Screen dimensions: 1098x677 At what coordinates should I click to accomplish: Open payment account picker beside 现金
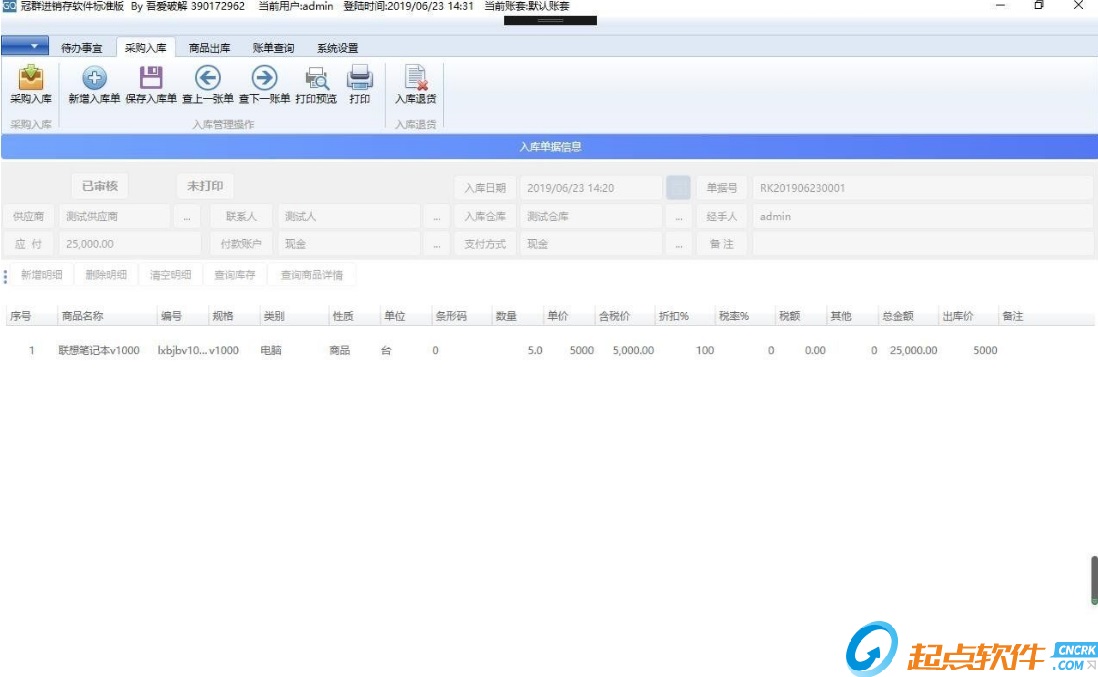click(x=437, y=243)
